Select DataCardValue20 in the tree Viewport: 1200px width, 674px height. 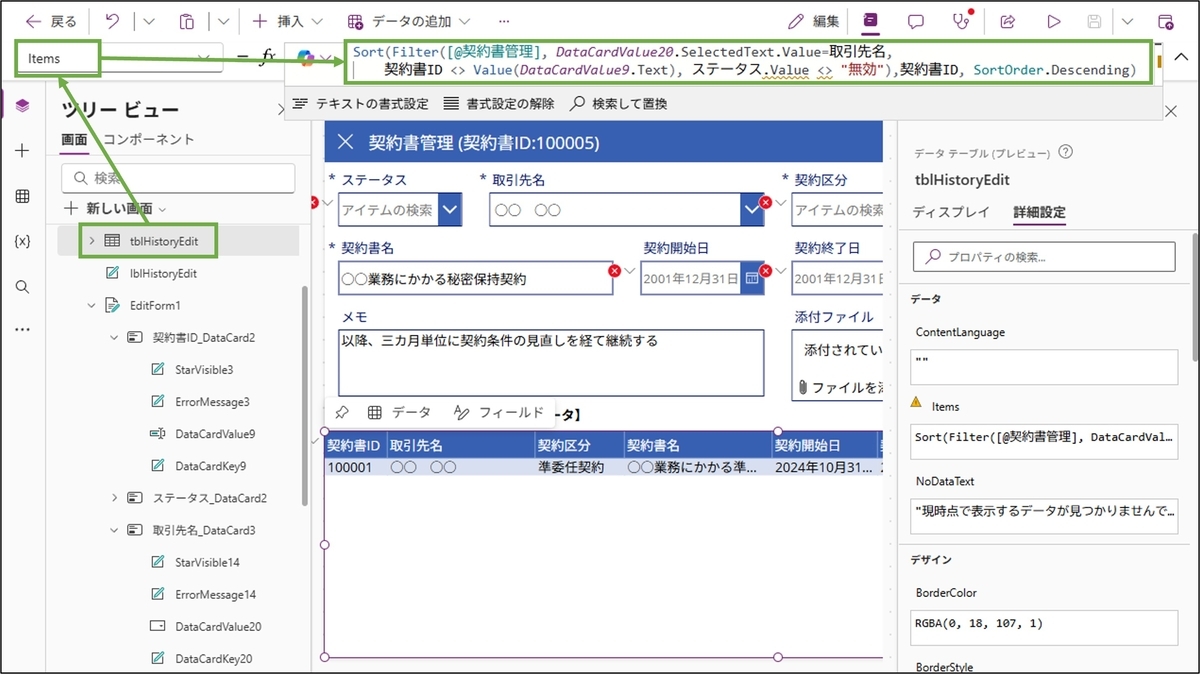218,627
